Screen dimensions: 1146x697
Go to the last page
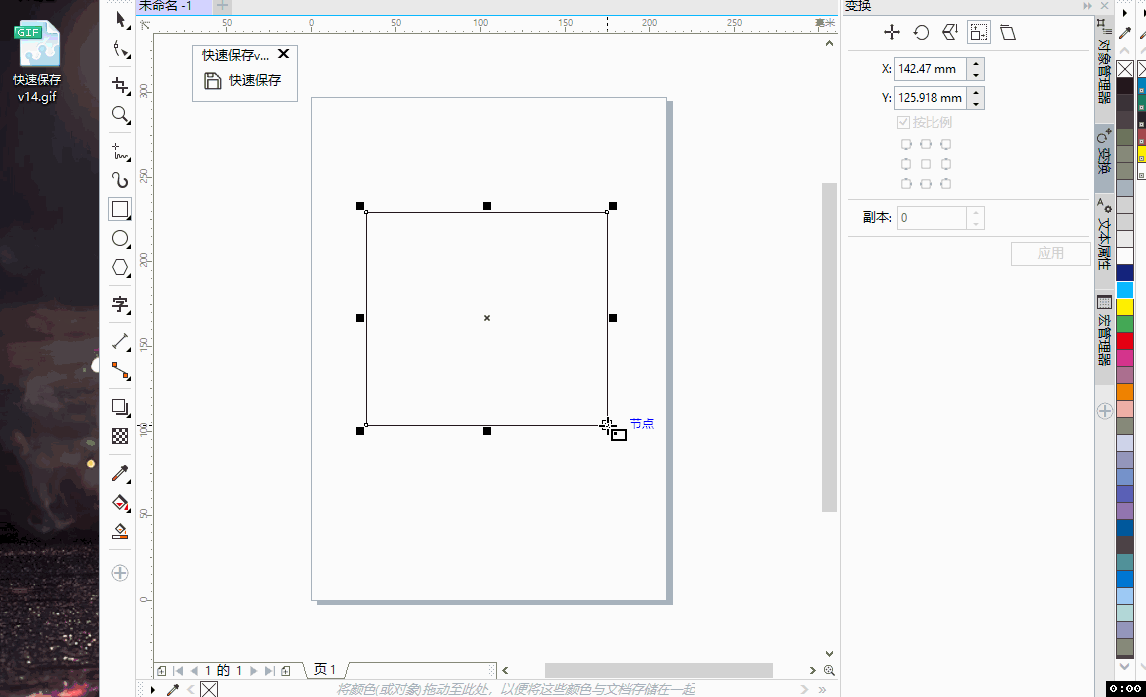269,670
